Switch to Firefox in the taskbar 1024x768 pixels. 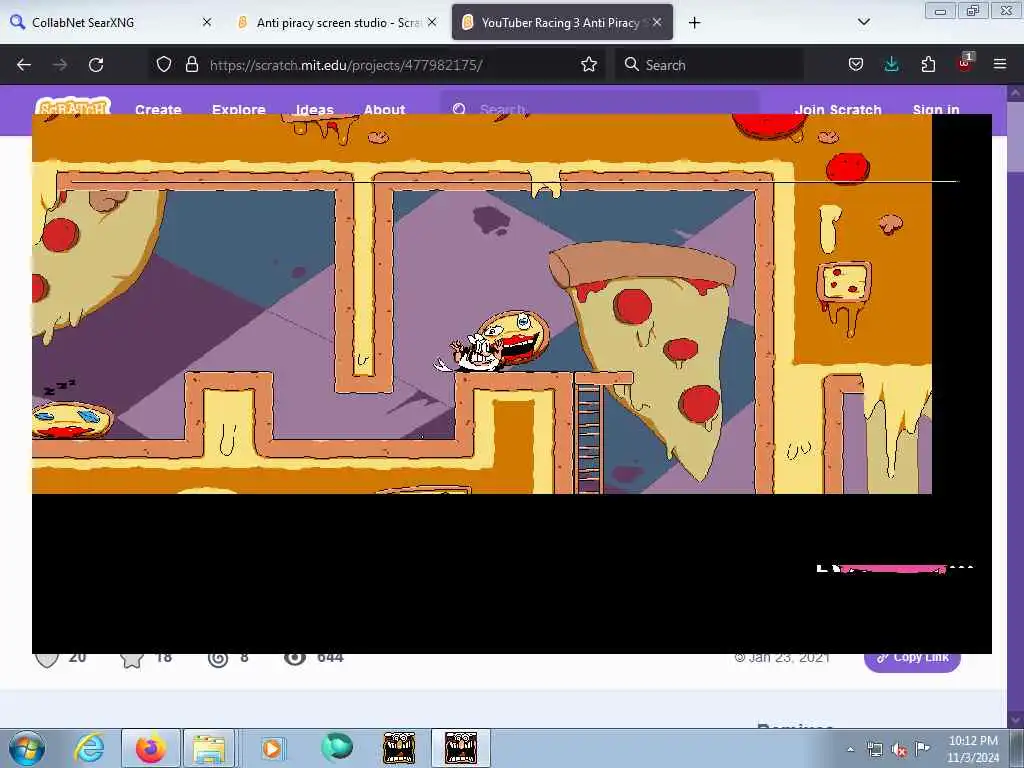[x=151, y=748]
